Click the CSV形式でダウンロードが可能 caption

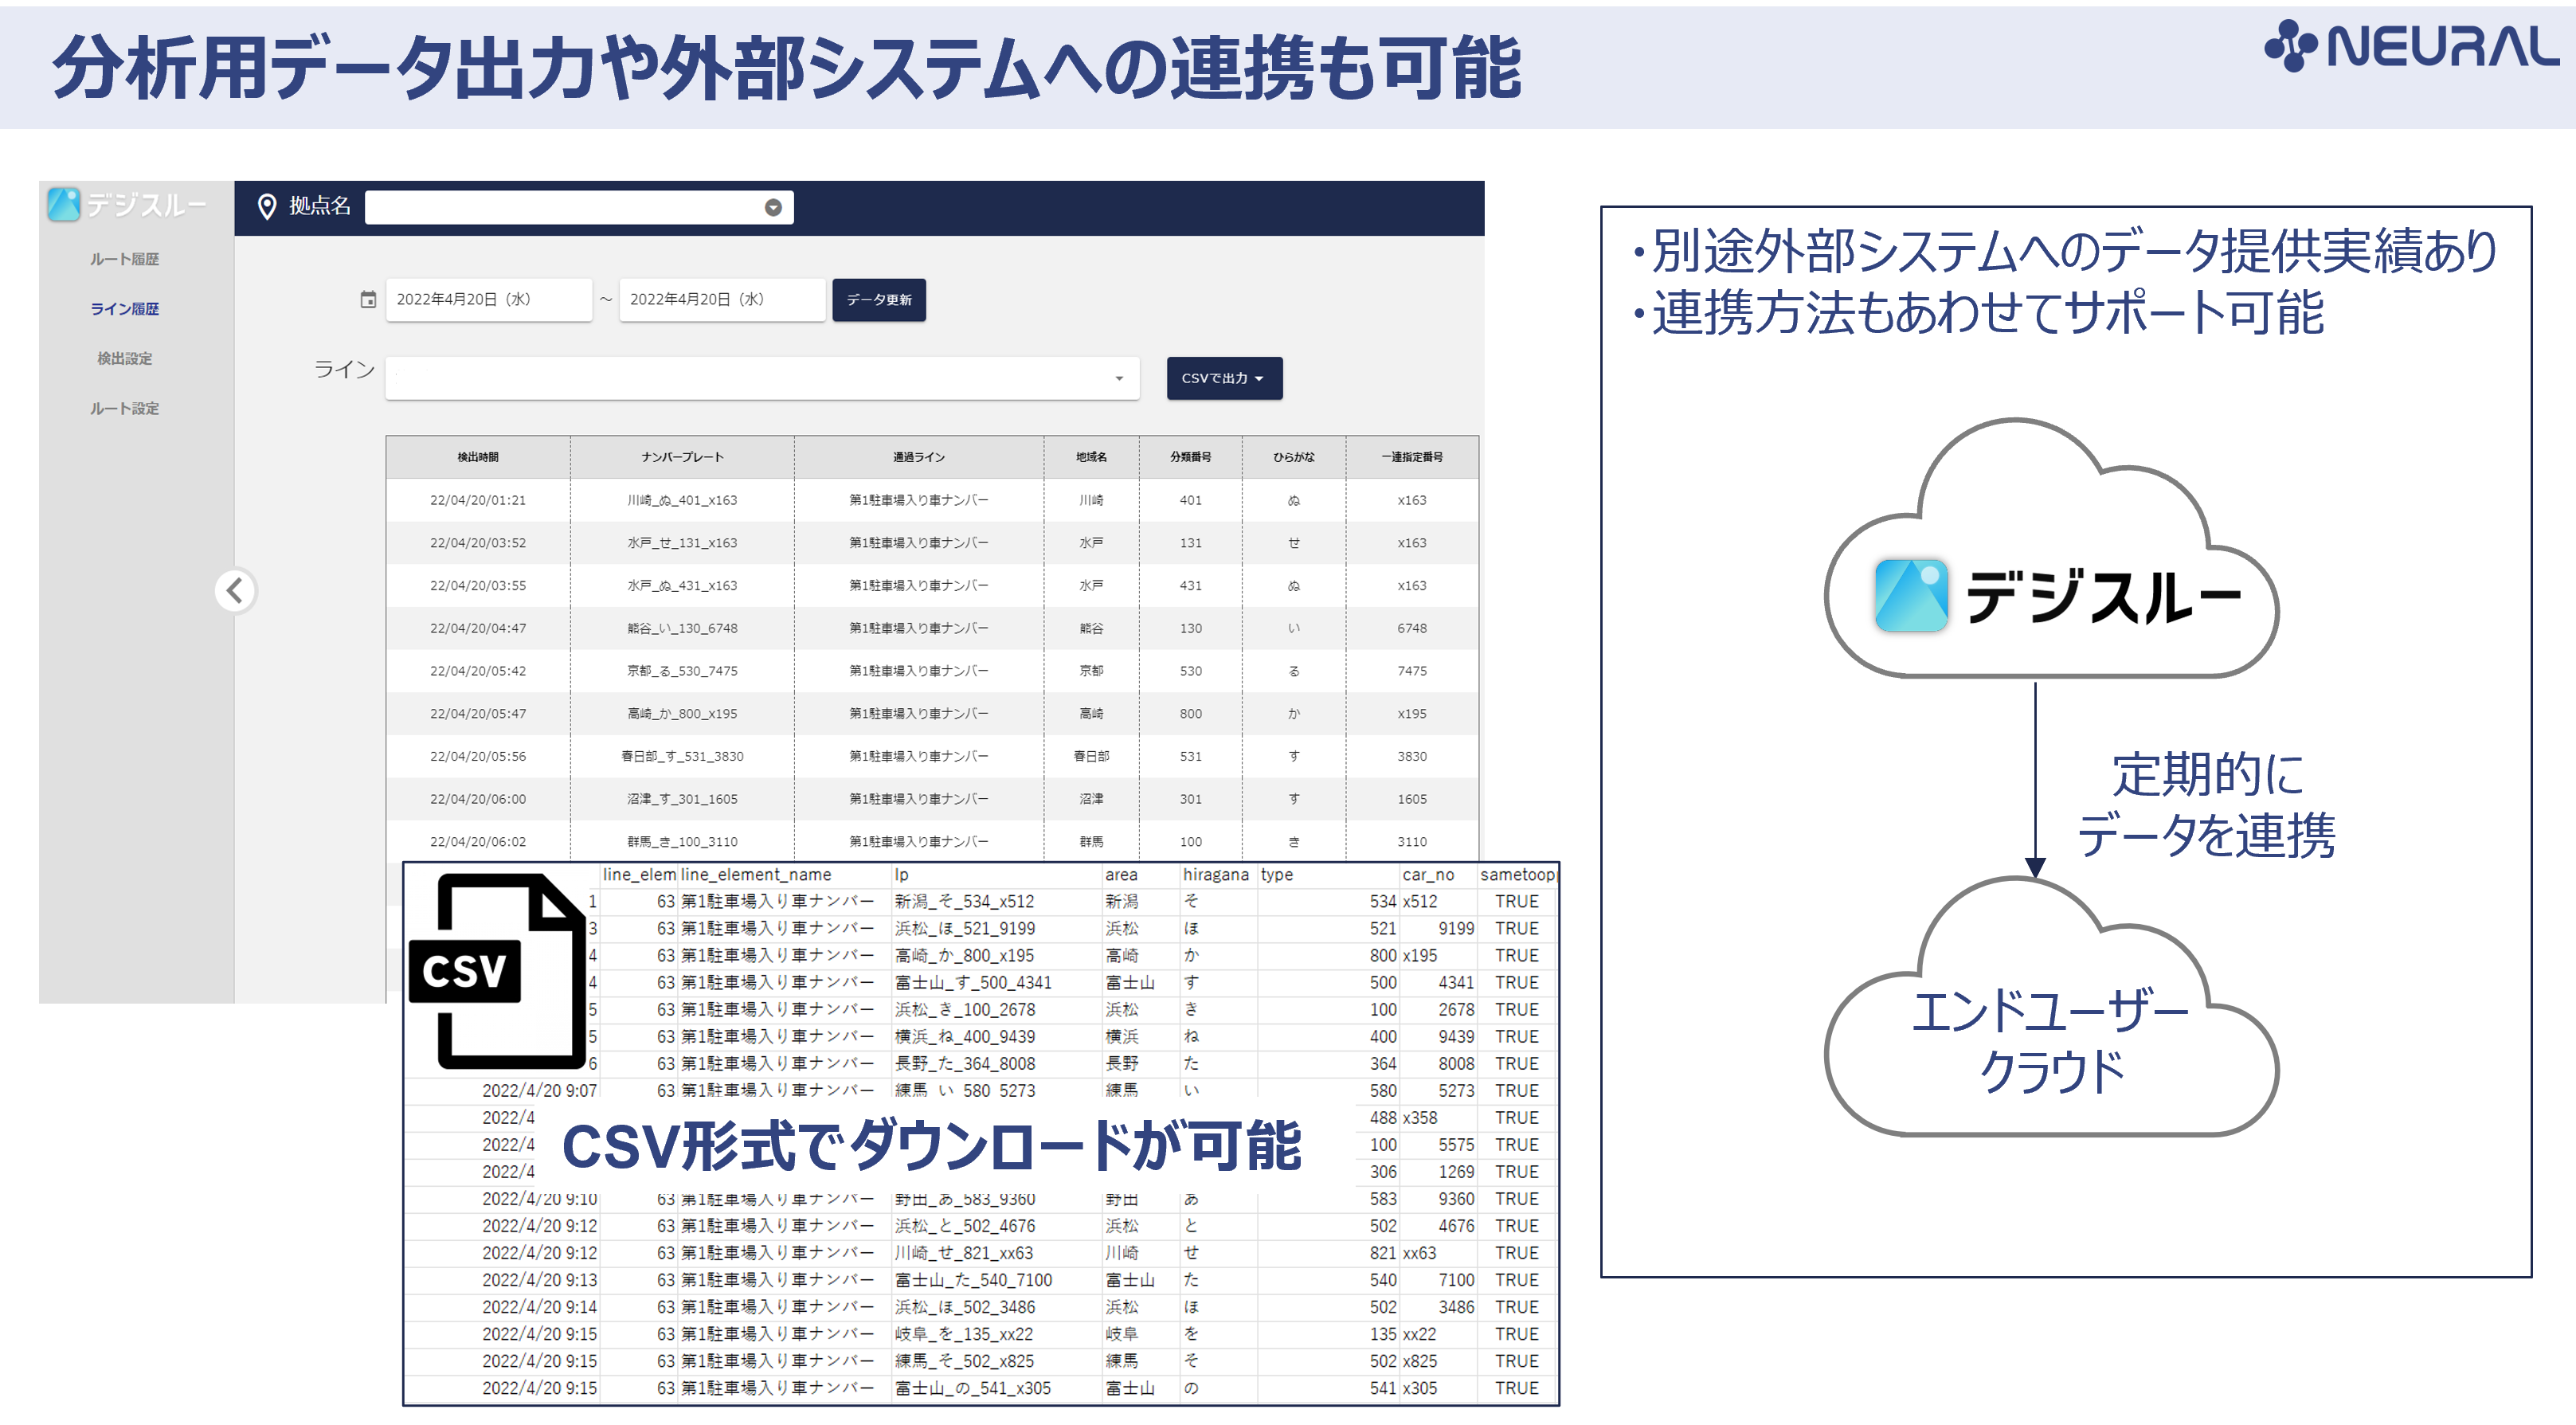pyautogui.click(x=931, y=1145)
